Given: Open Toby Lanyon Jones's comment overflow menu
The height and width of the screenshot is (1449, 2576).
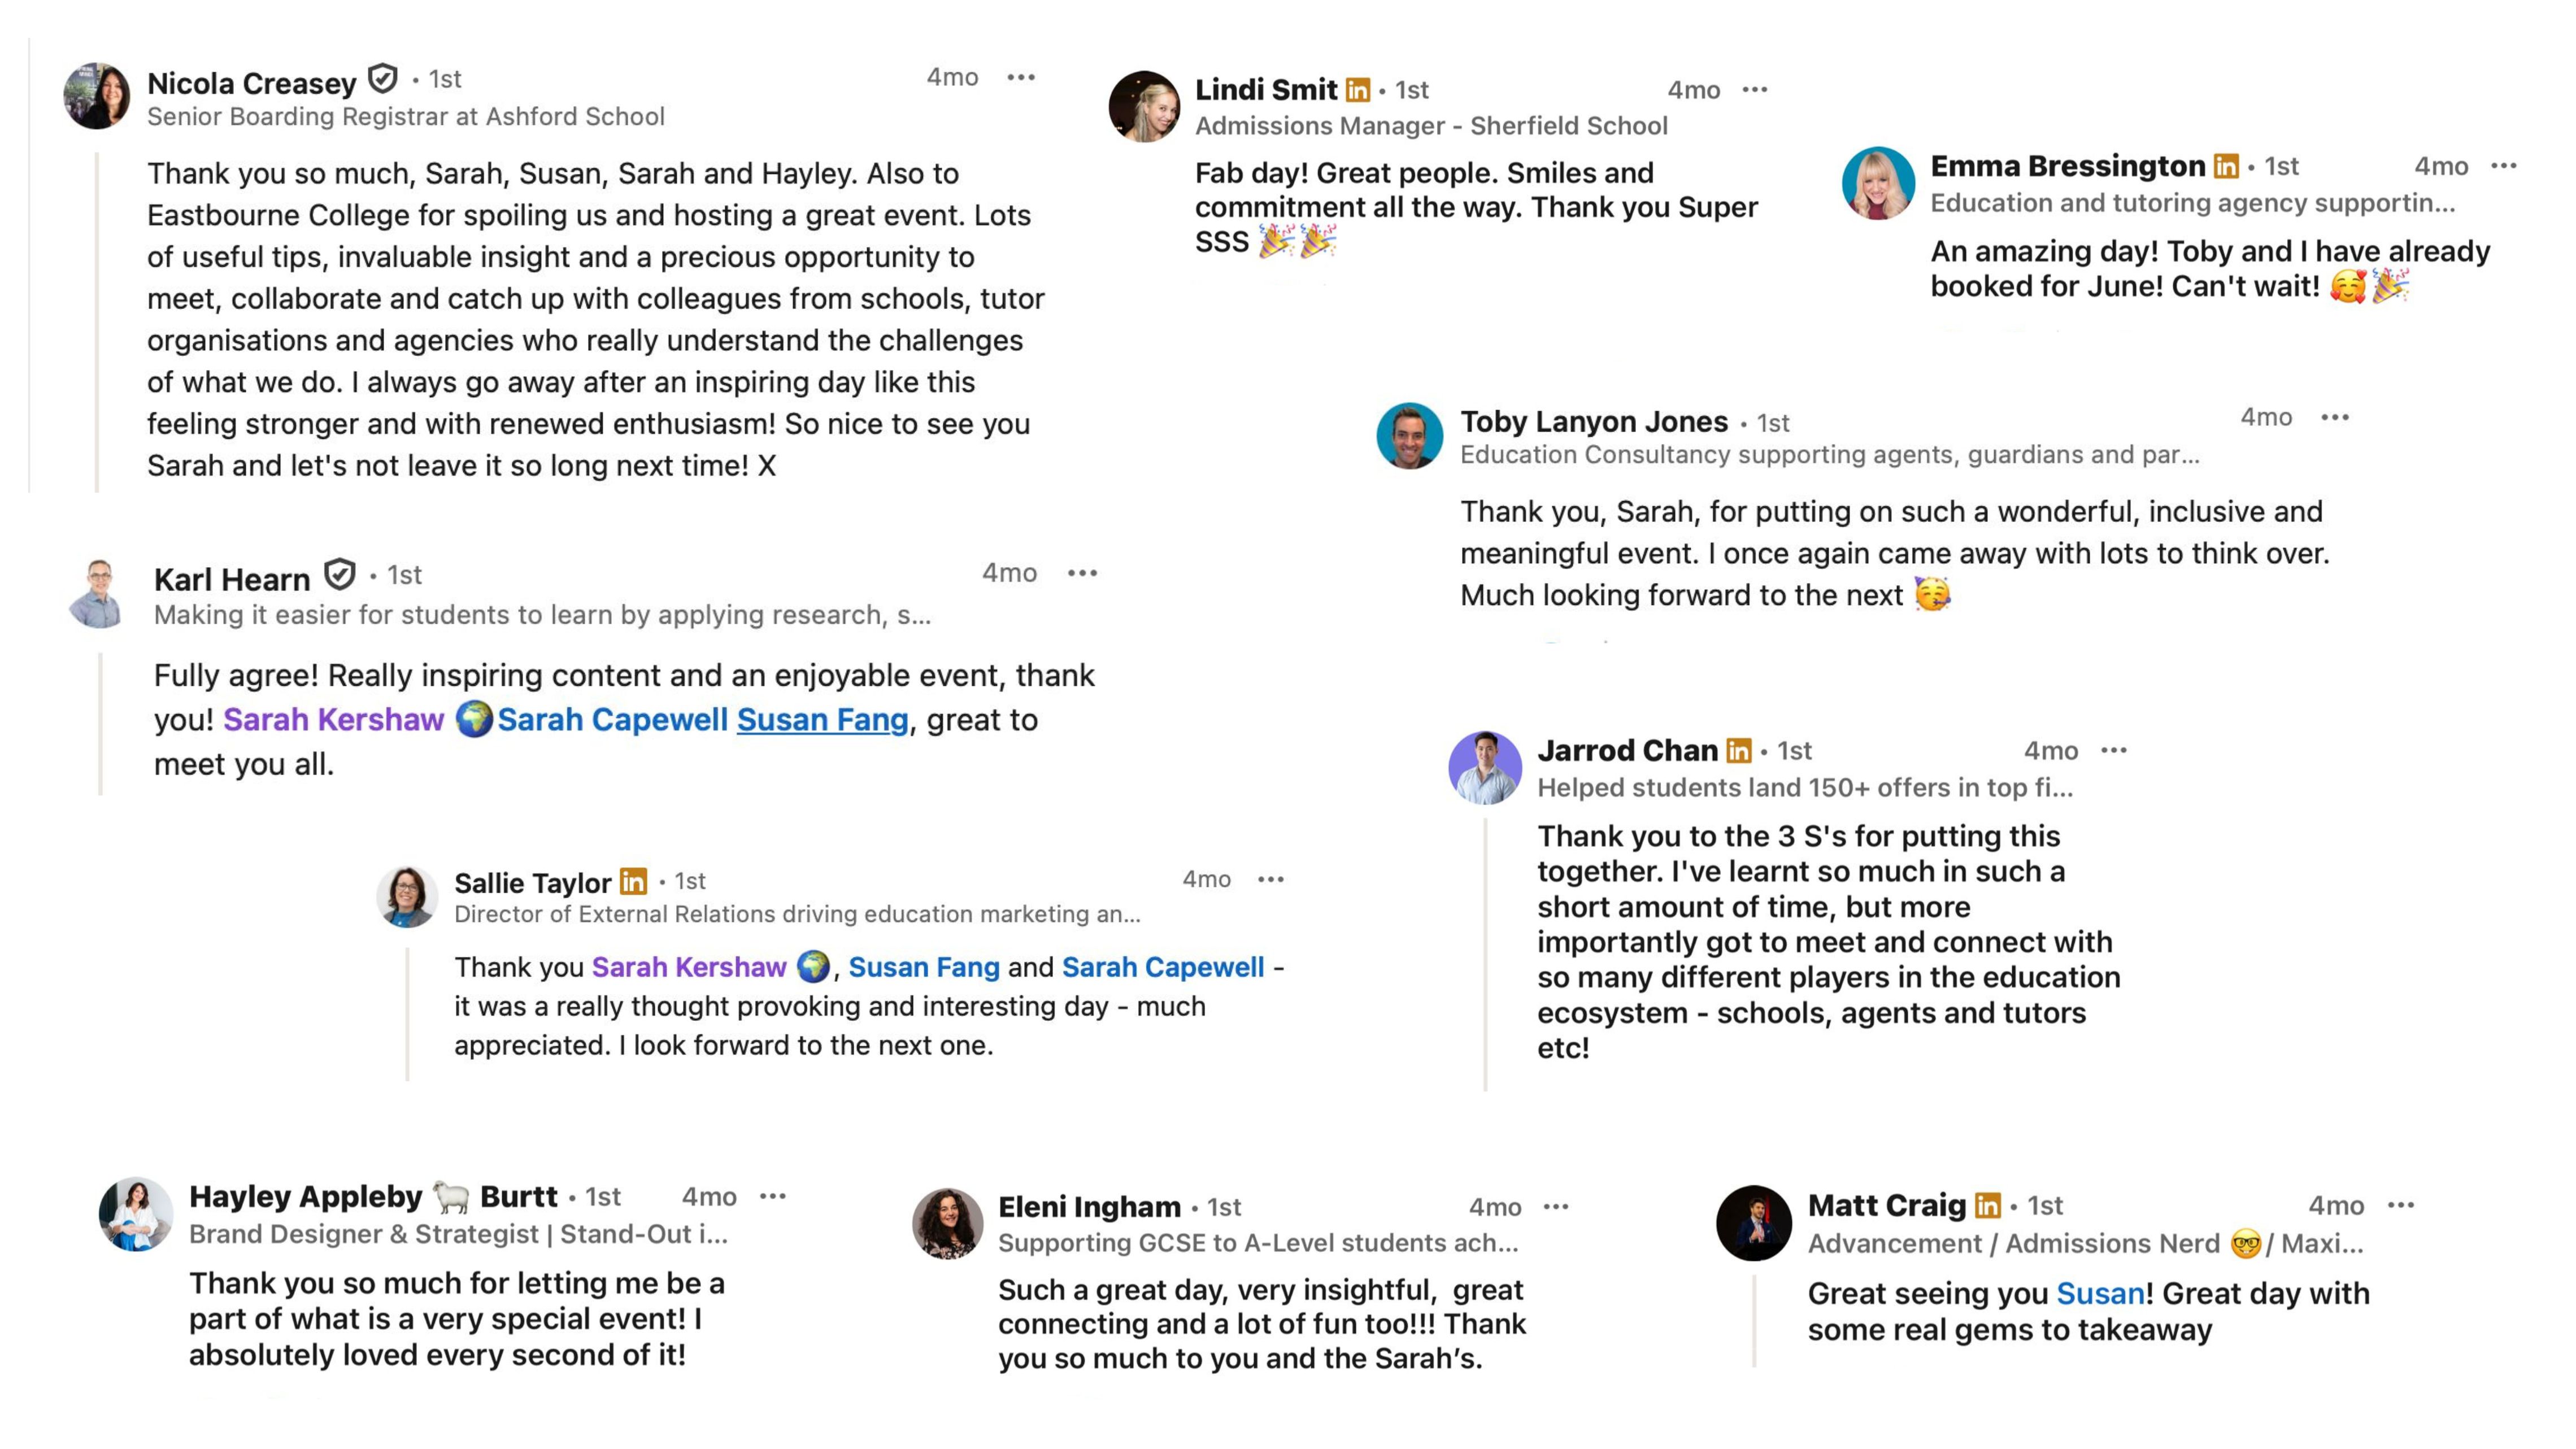Looking at the screenshot, I should pyautogui.click(x=2334, y=417).
